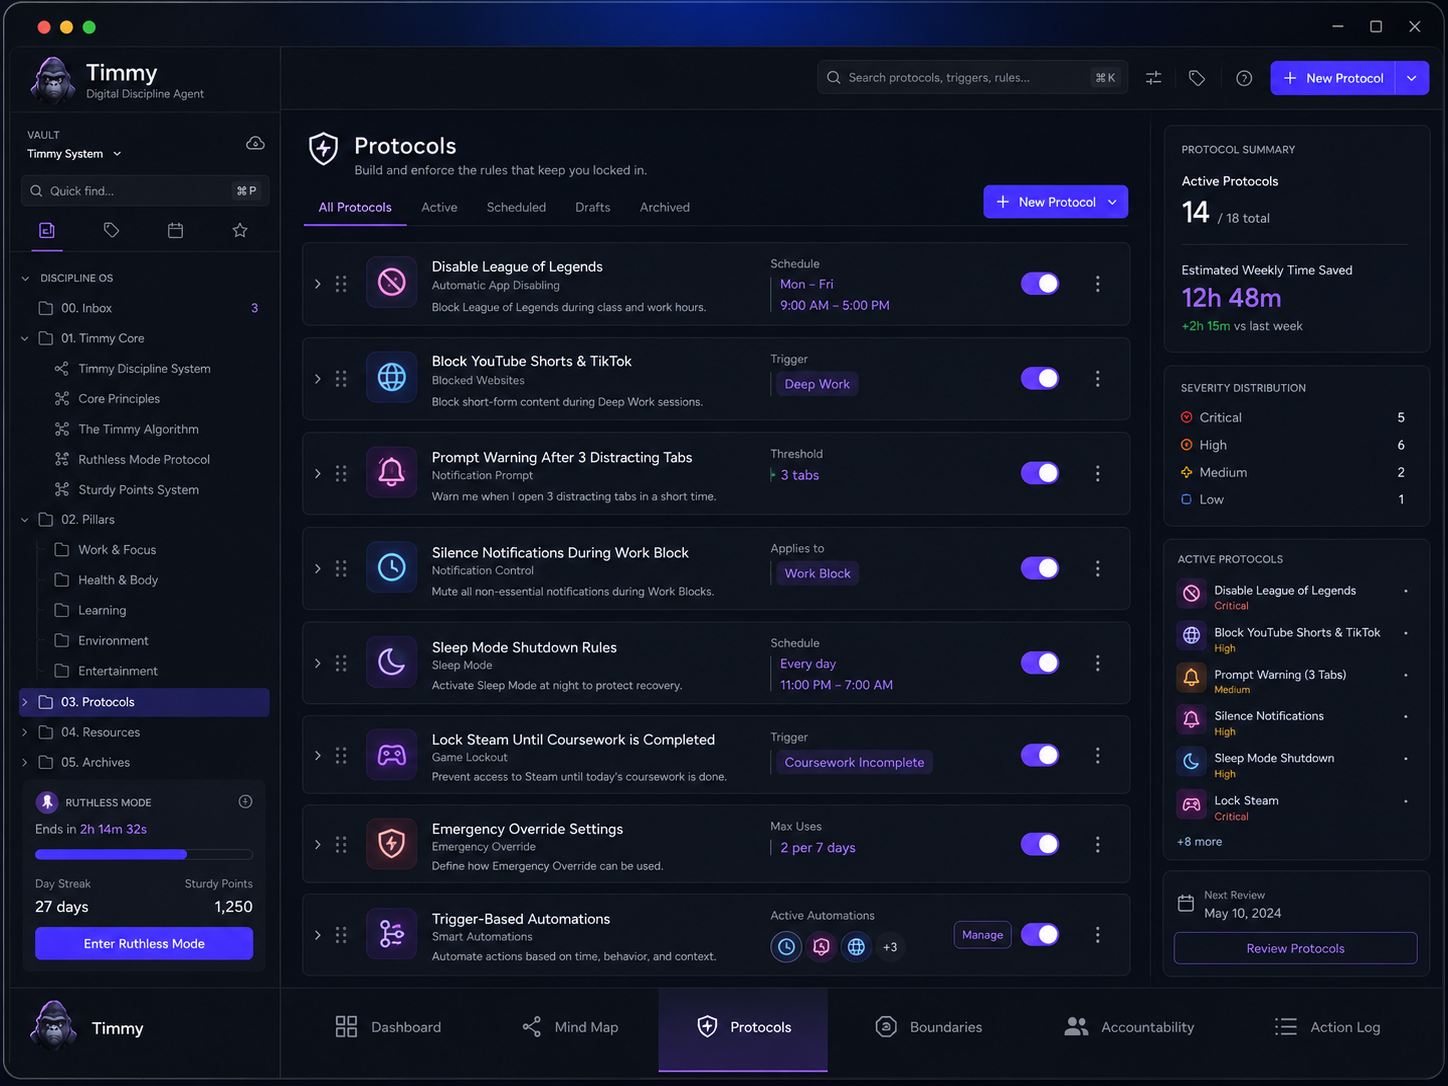Select the calendar icon in sidebar tabs

tap(175, 230)
